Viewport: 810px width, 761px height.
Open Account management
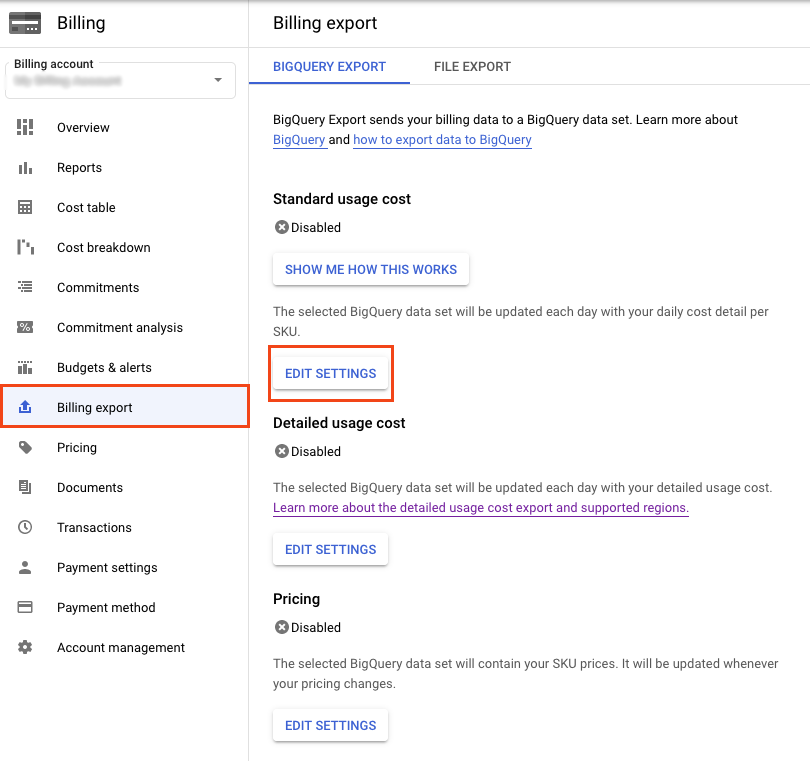coord(124,648)
